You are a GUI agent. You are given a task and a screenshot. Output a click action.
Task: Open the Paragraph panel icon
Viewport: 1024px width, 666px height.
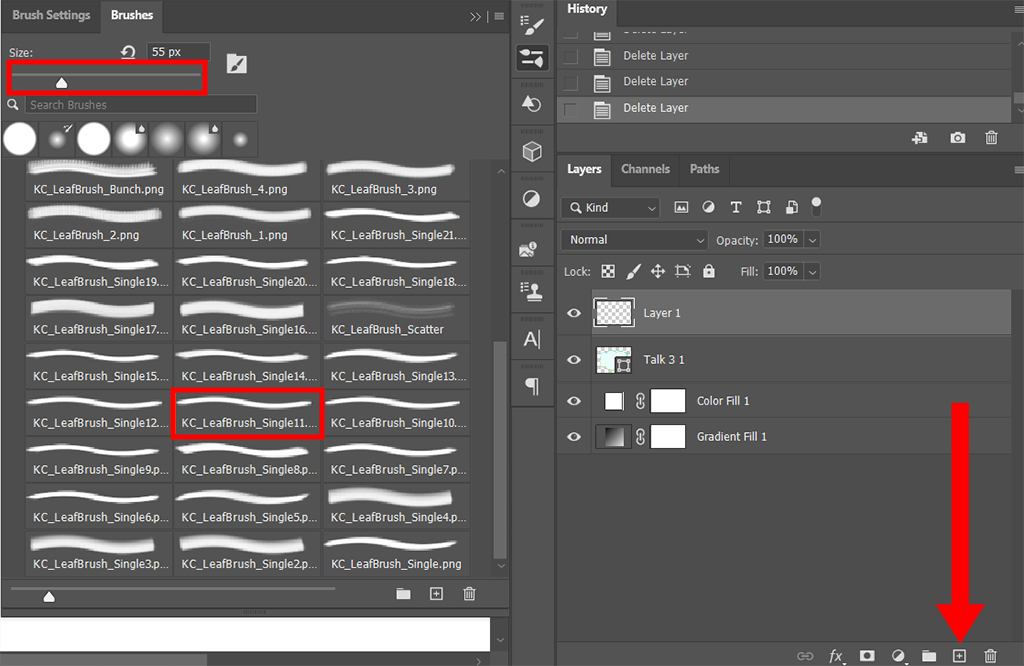532,386
